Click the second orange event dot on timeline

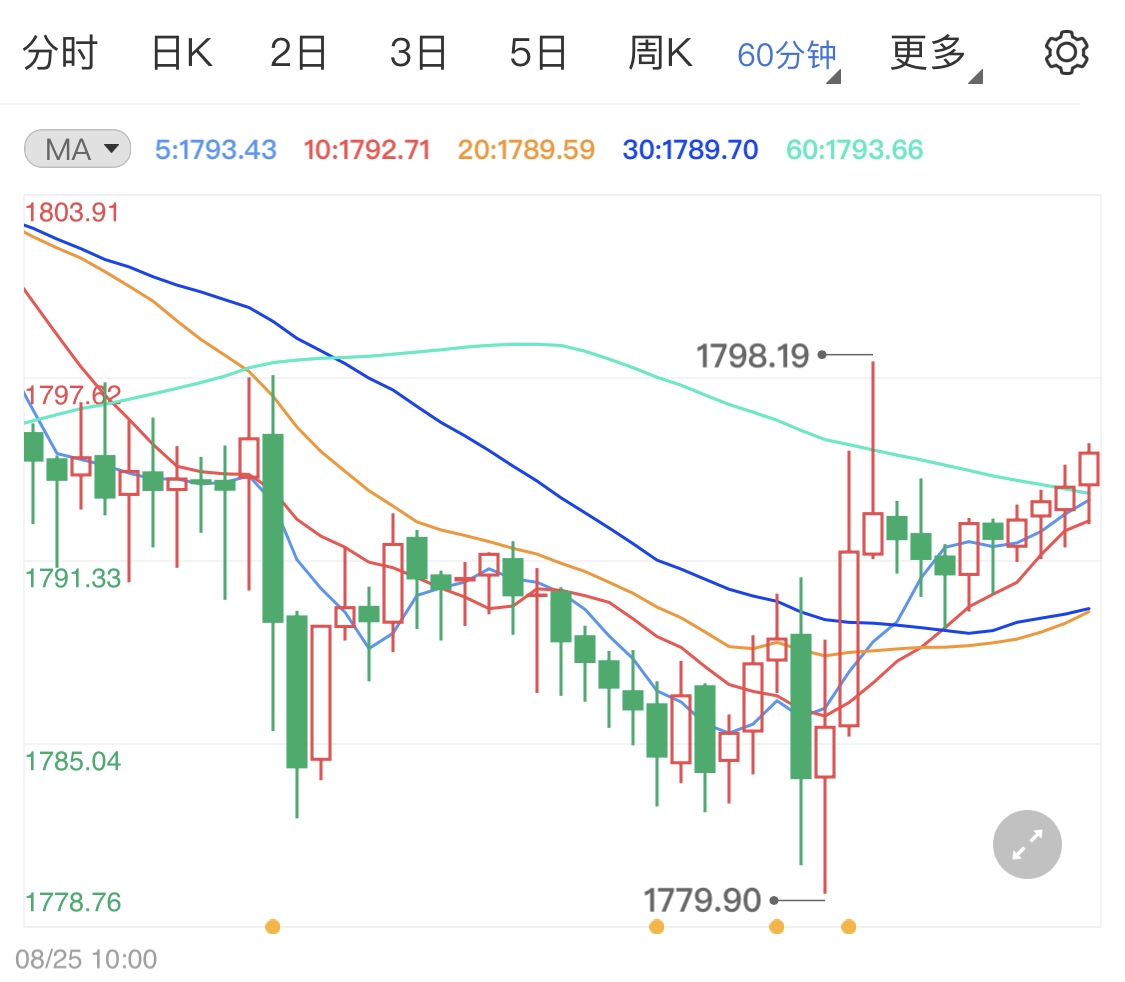point(656,927)
